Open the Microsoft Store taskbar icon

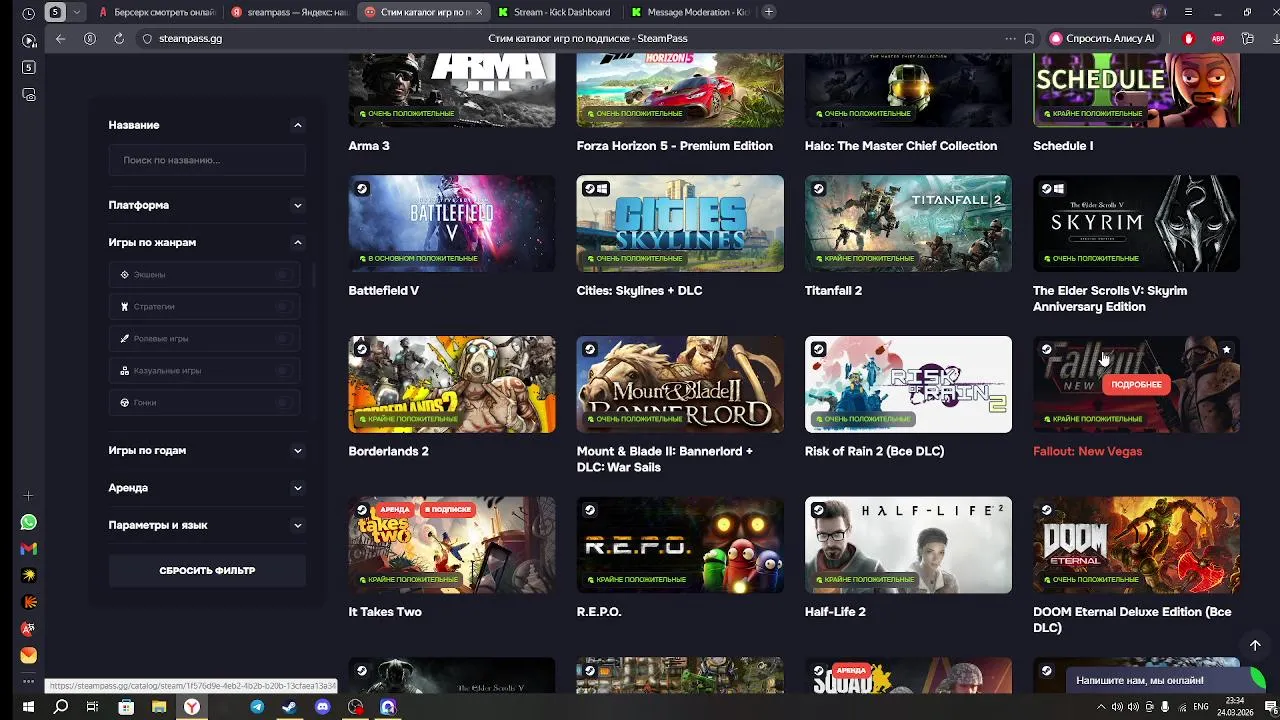pyautogui.click(x=126, y=707)
